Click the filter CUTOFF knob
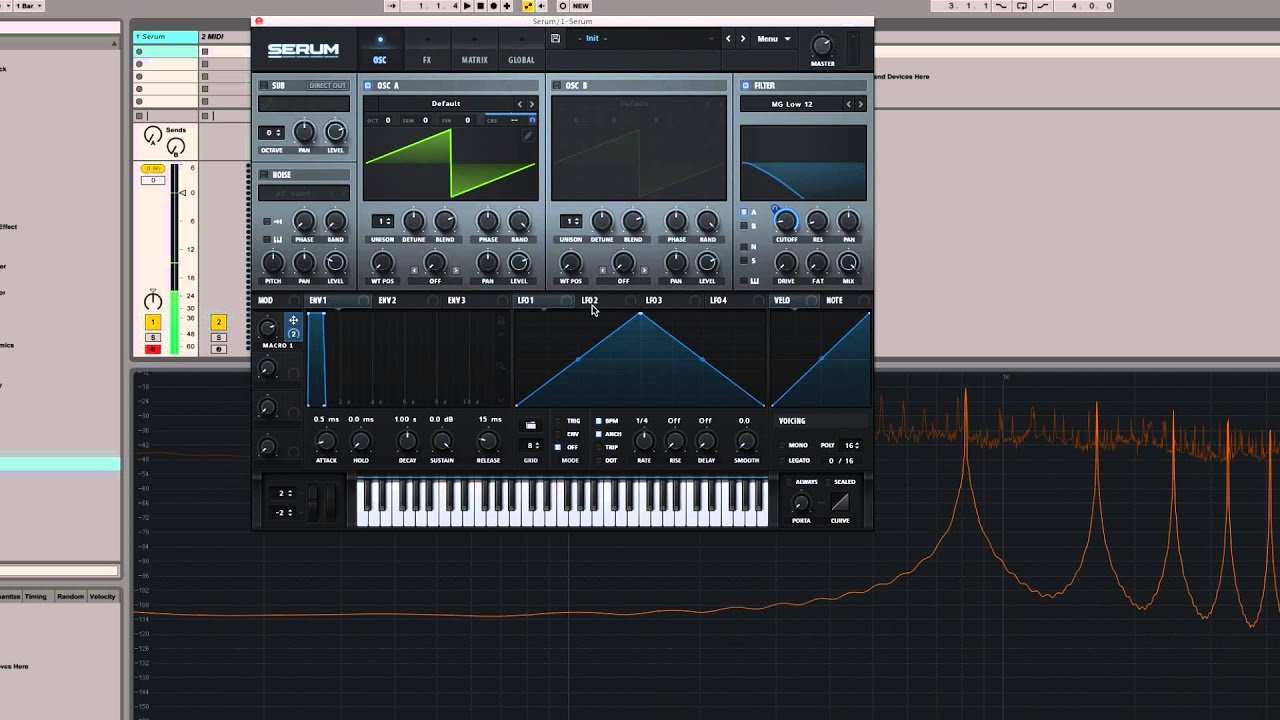This screenshot has height=720, width=1280. point(786,221)
